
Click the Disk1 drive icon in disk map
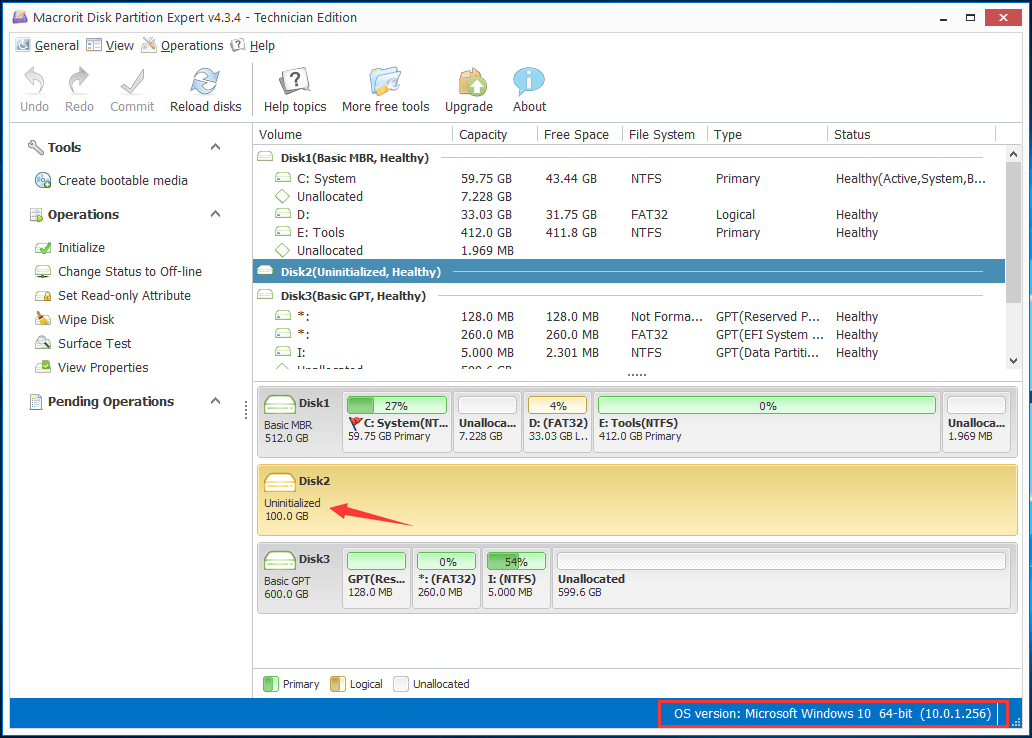(280, 404)
